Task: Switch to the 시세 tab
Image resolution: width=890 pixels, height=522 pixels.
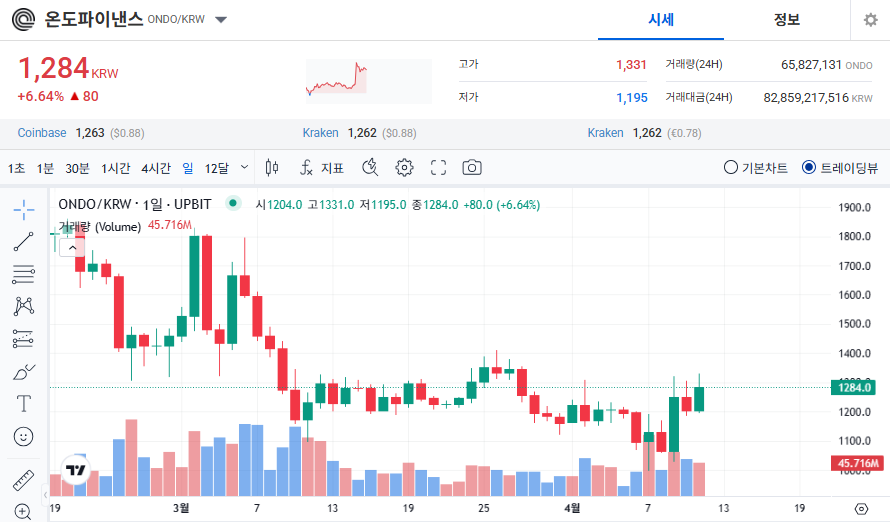Action: [661, 20]
